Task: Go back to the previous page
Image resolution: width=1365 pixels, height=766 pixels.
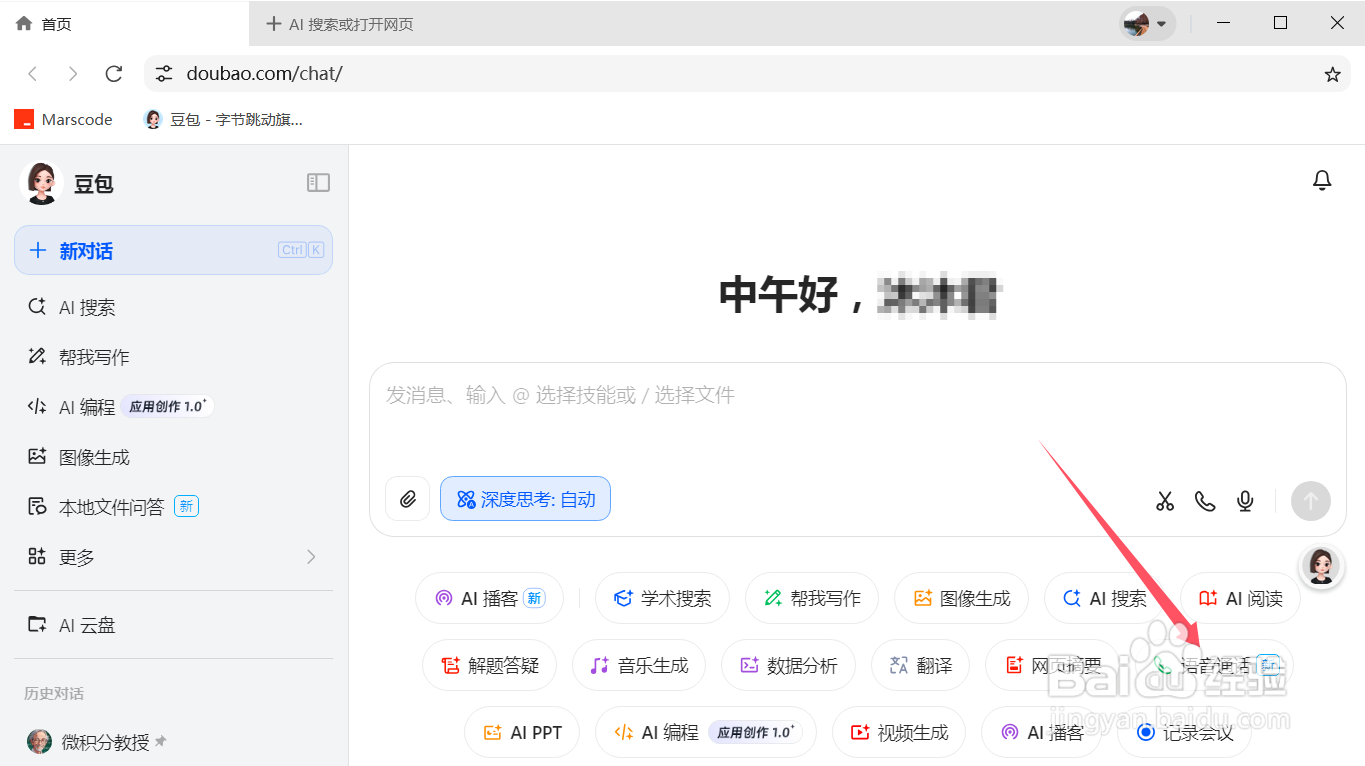Action: (33, 74)
